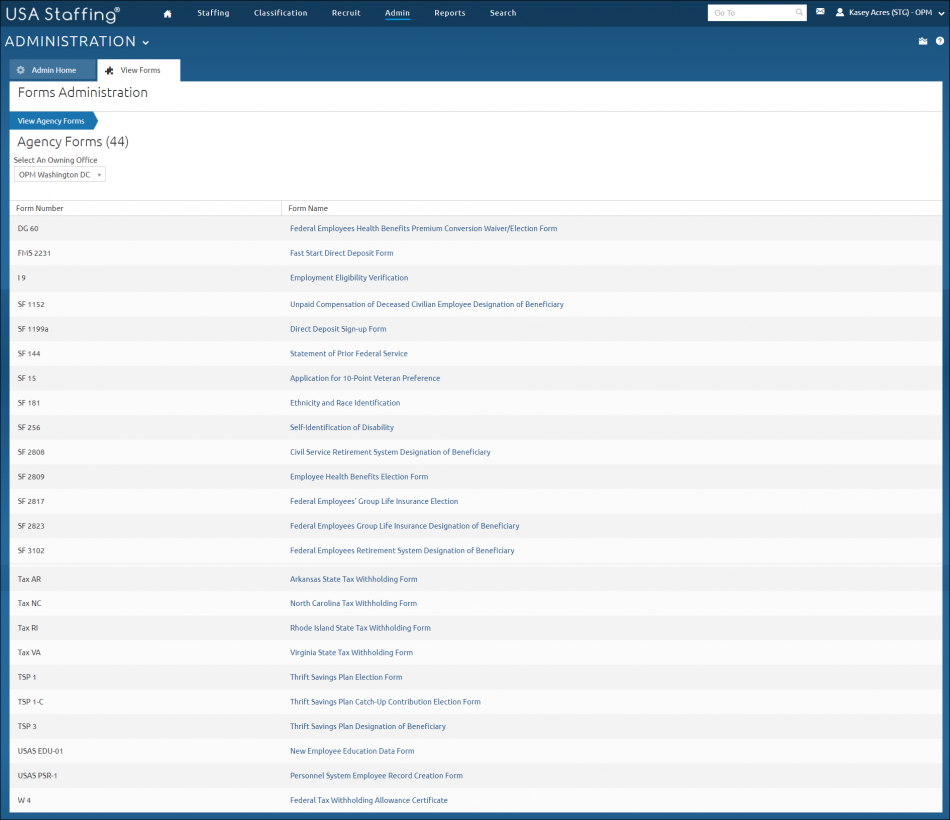The image size is (950, 820).
Task: Go to the Home icon in top navigation
Action: tap(167, 13)
